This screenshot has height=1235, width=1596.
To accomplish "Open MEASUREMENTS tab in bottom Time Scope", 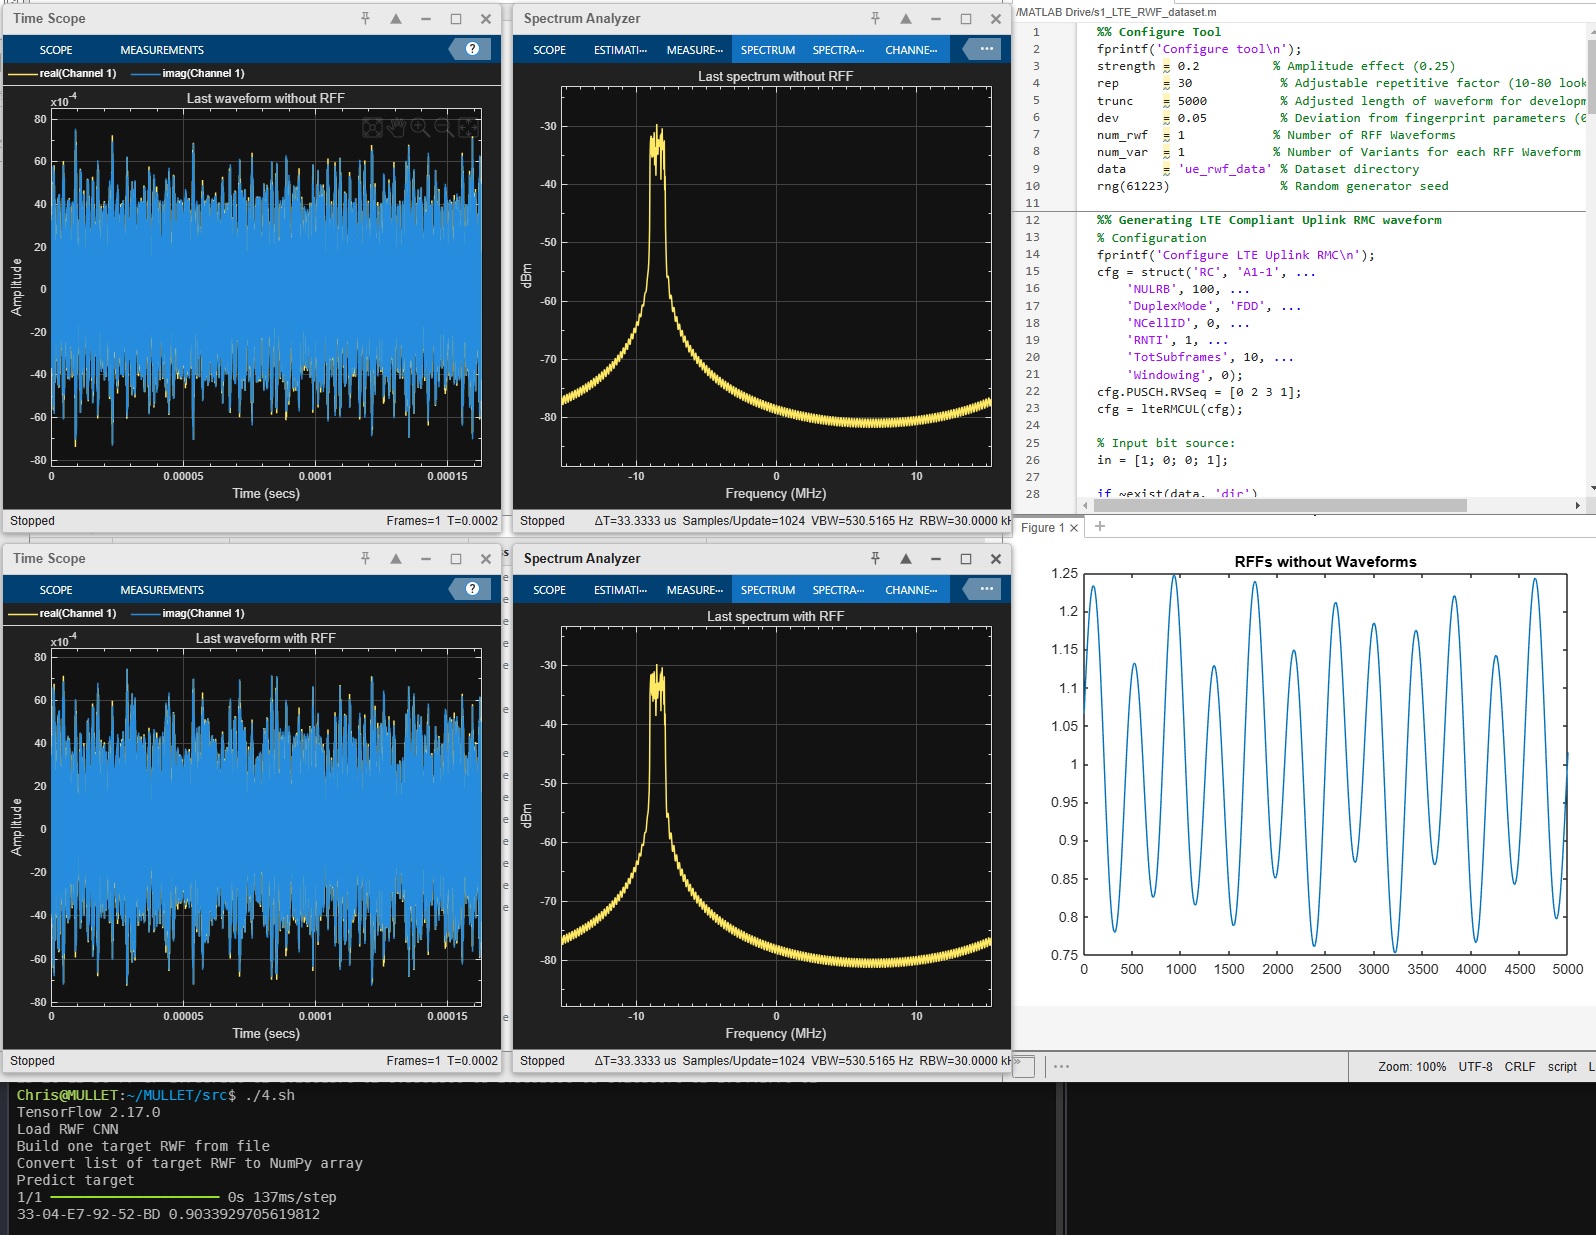I will 162,590.
